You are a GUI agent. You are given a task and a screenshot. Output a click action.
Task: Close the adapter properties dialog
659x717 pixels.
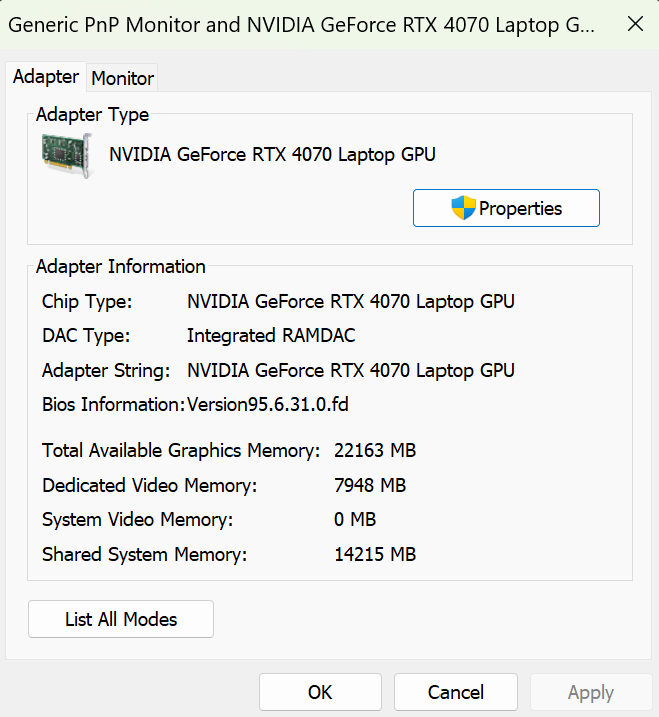pos(635,24)
